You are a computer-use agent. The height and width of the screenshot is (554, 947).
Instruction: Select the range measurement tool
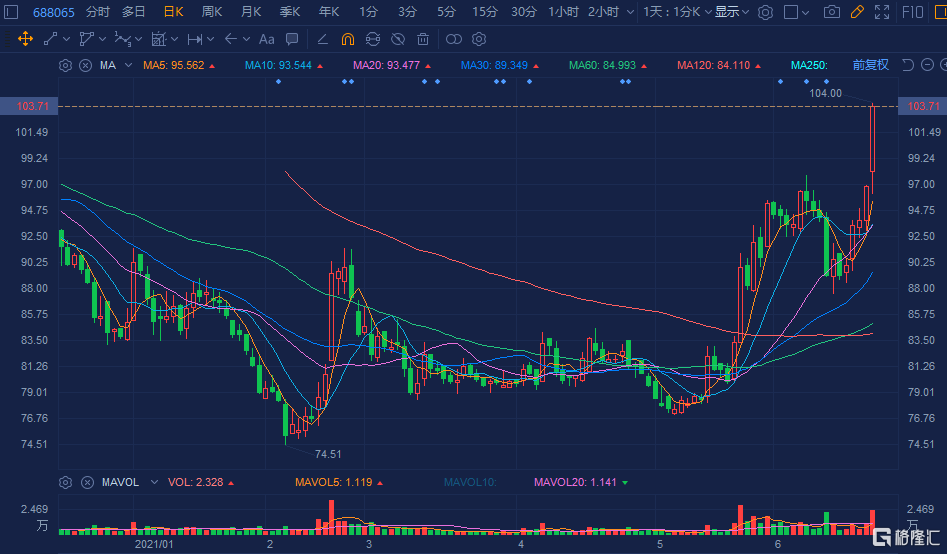pyautogui.click(x=194, y=39)
